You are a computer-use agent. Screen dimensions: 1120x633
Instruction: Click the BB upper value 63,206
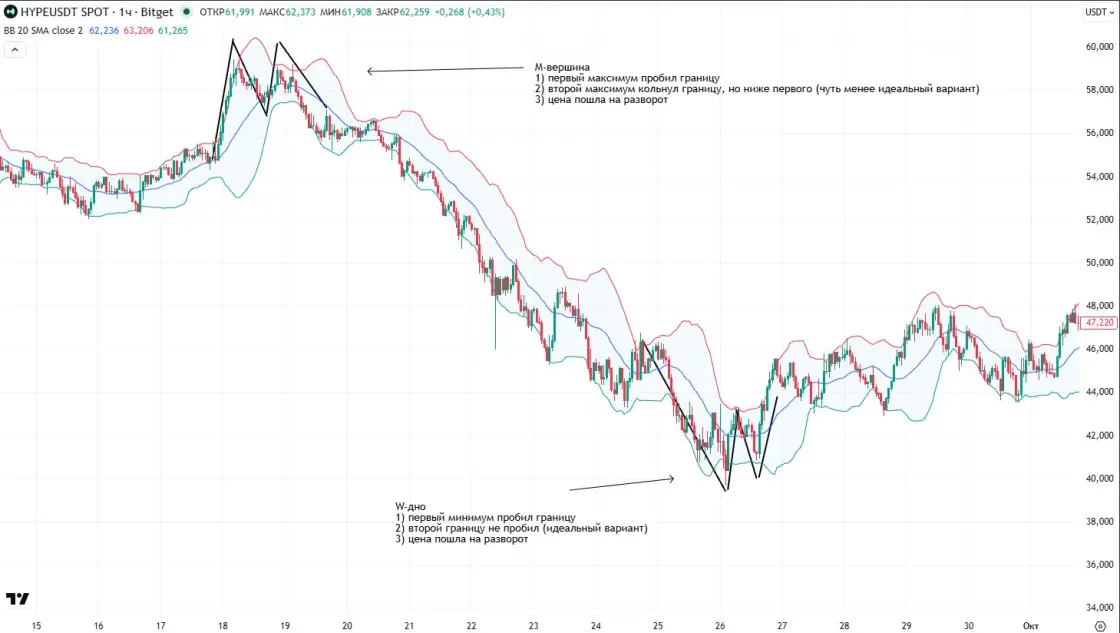tap(139, 31)
